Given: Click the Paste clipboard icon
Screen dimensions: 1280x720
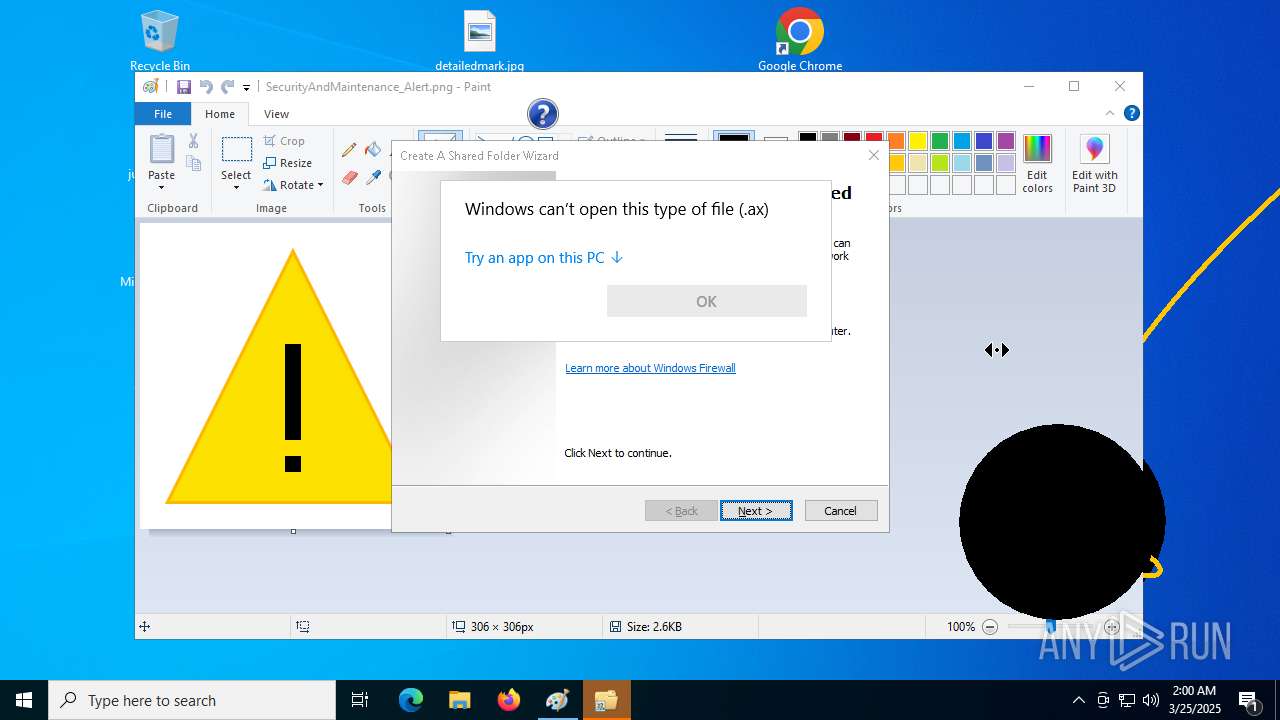Looking at the screenshot, I should tap(161, 149).
